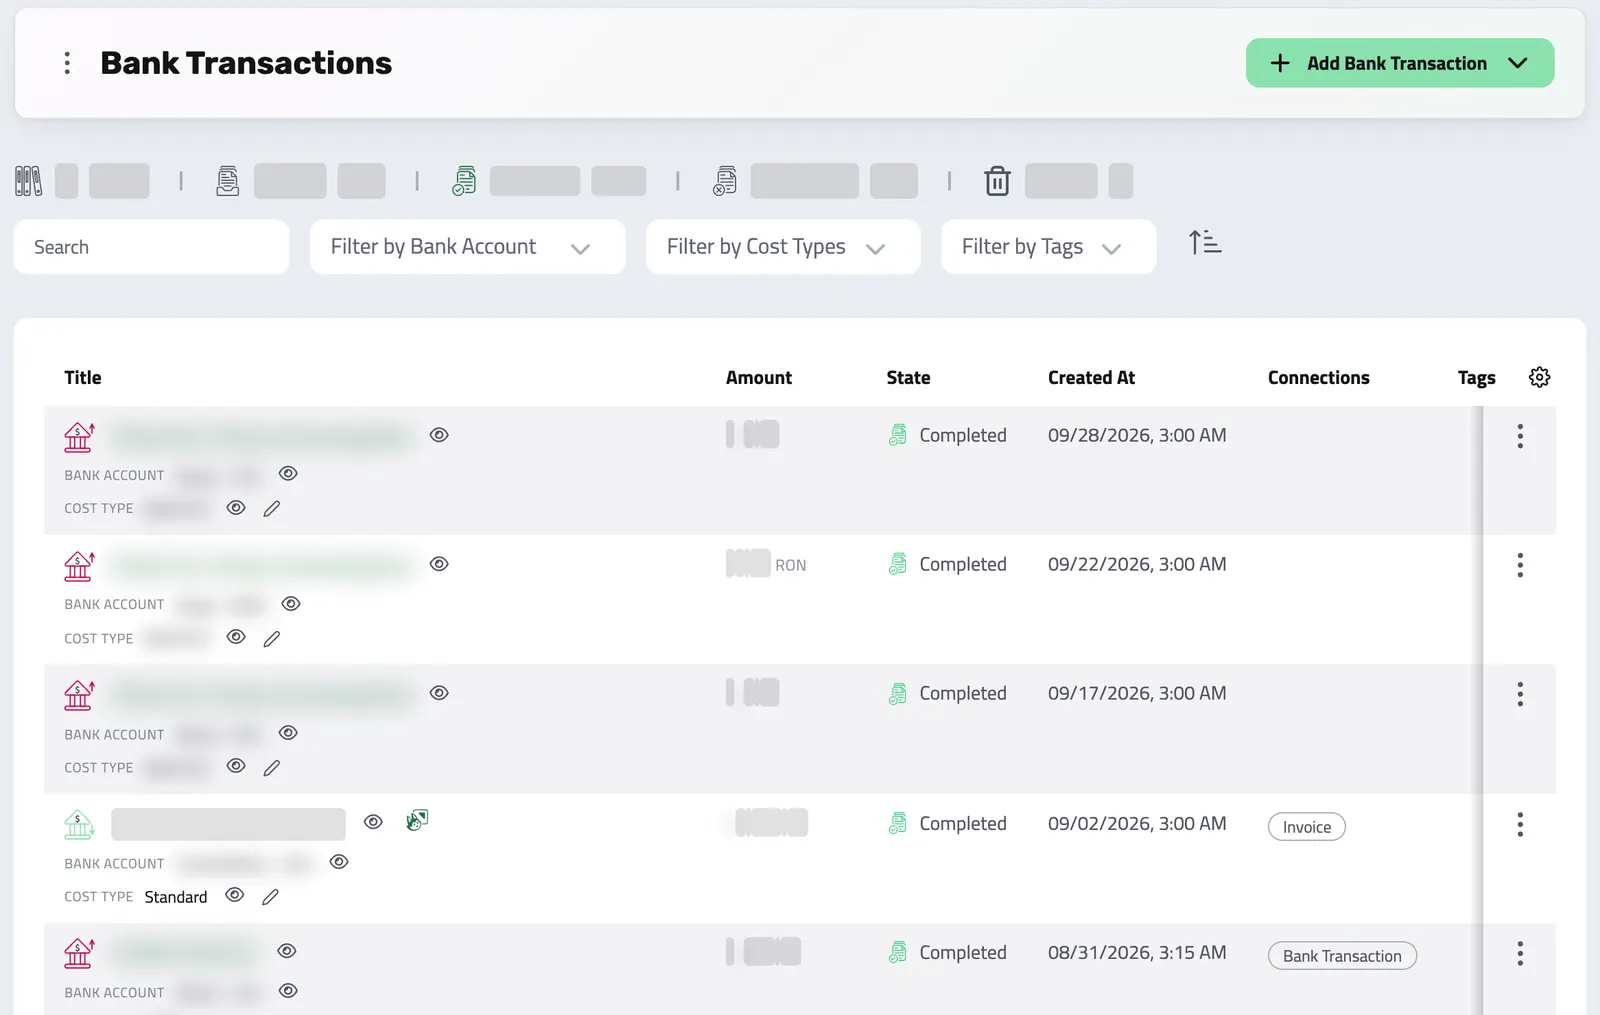
Task: Click the green completed-transactions icon in stats bar
Action: click(464, 181)
